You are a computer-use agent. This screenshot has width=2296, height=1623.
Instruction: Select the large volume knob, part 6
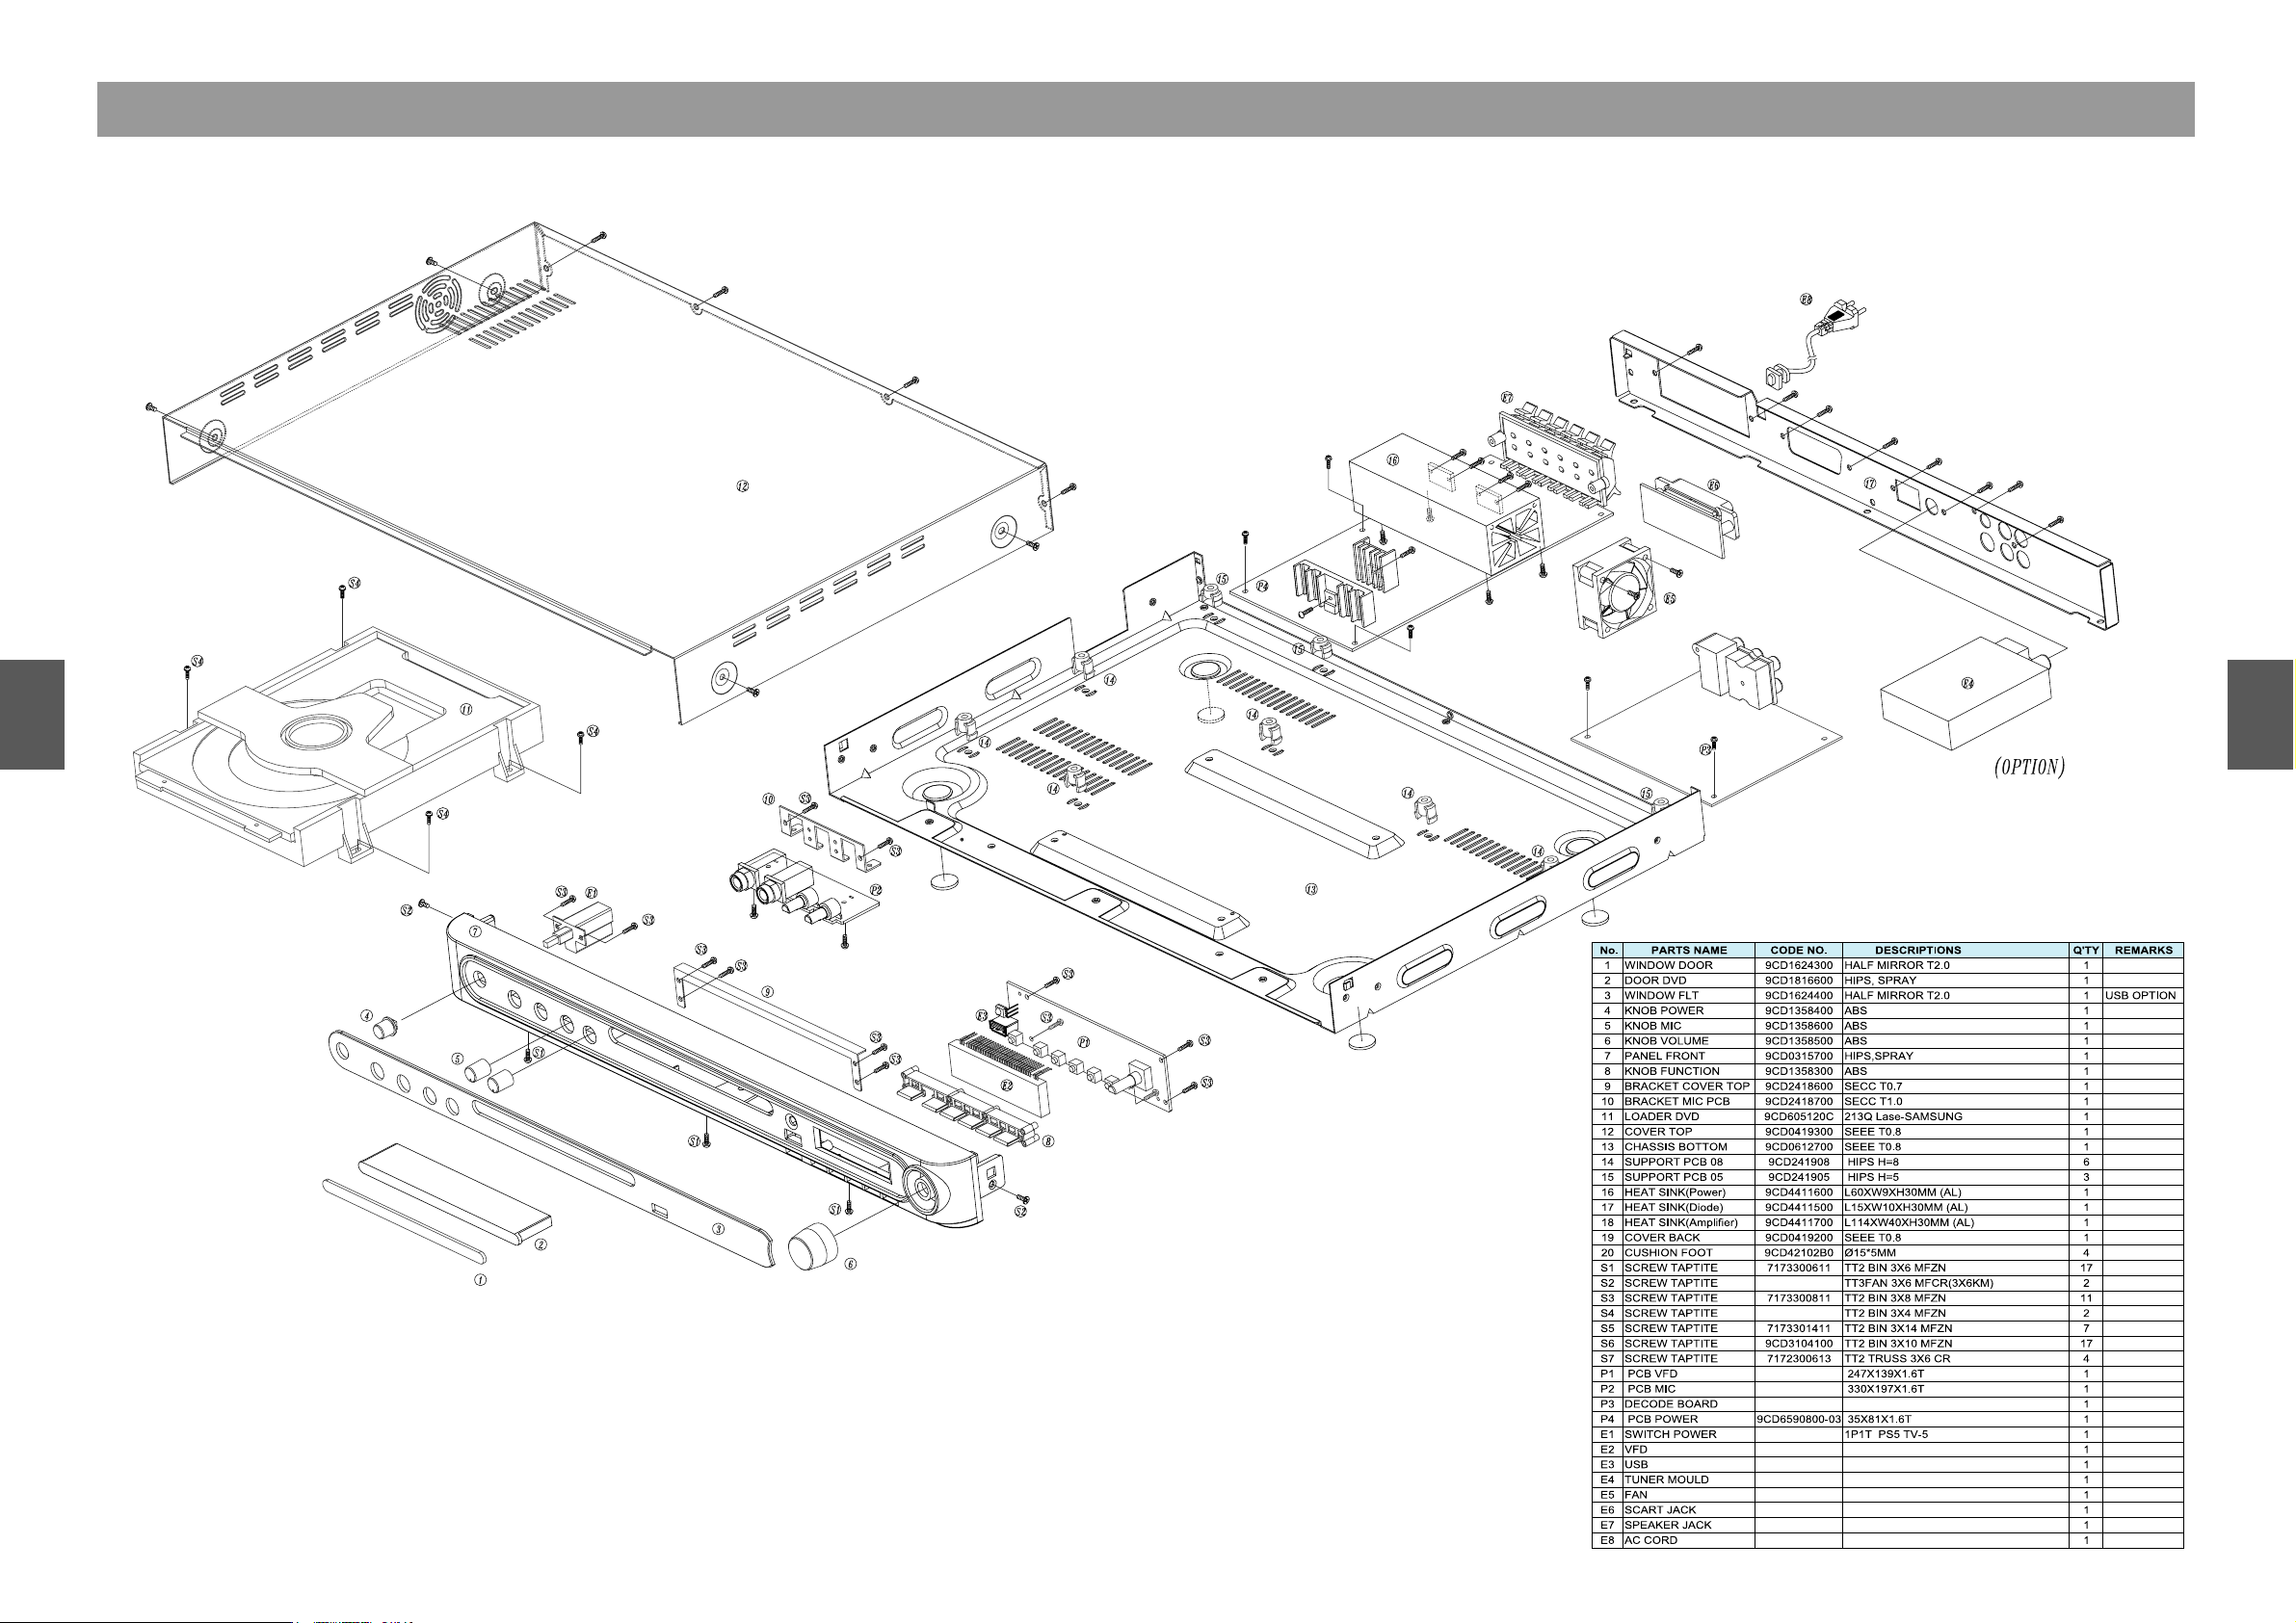[813, 1248]
